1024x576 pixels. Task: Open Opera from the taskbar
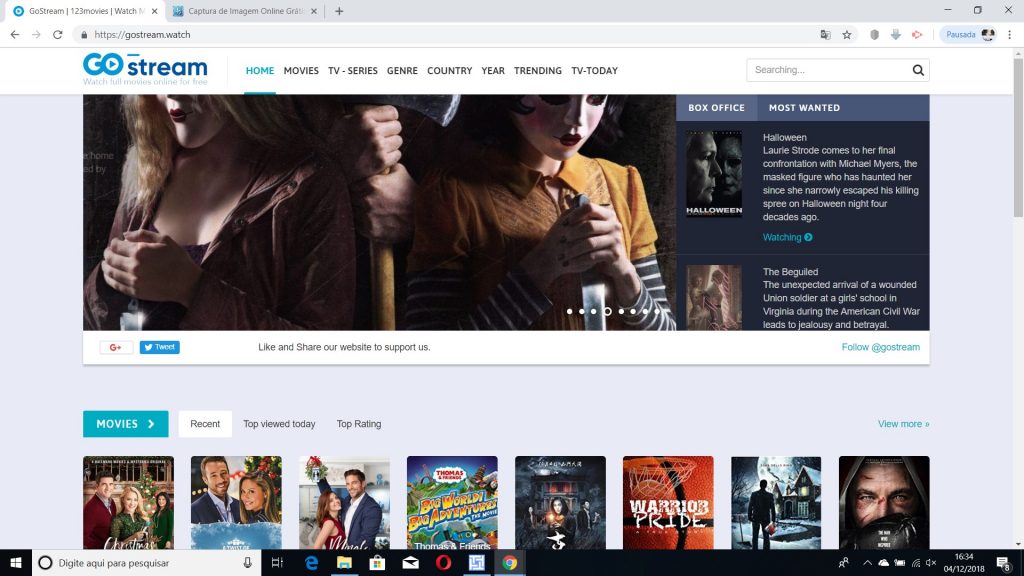pyautogui.click(x=443, y=563)
